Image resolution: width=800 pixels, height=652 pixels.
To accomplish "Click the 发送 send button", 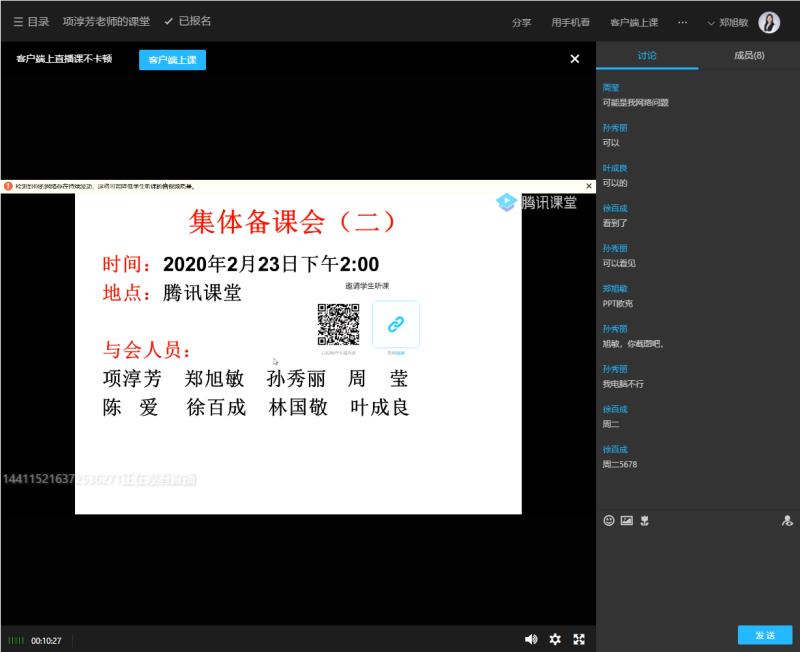I will 765,635.
